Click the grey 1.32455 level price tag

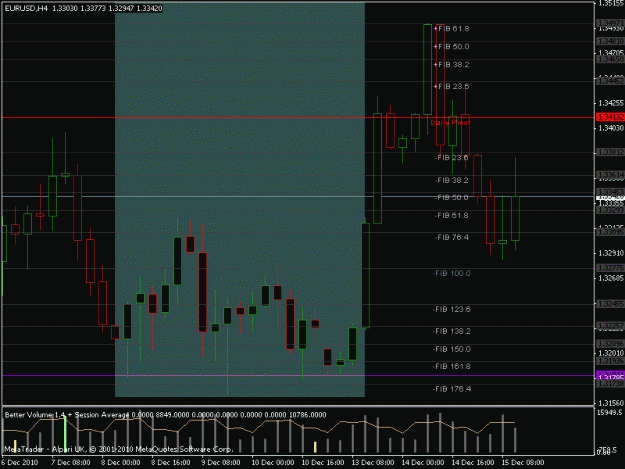[610, 304]
